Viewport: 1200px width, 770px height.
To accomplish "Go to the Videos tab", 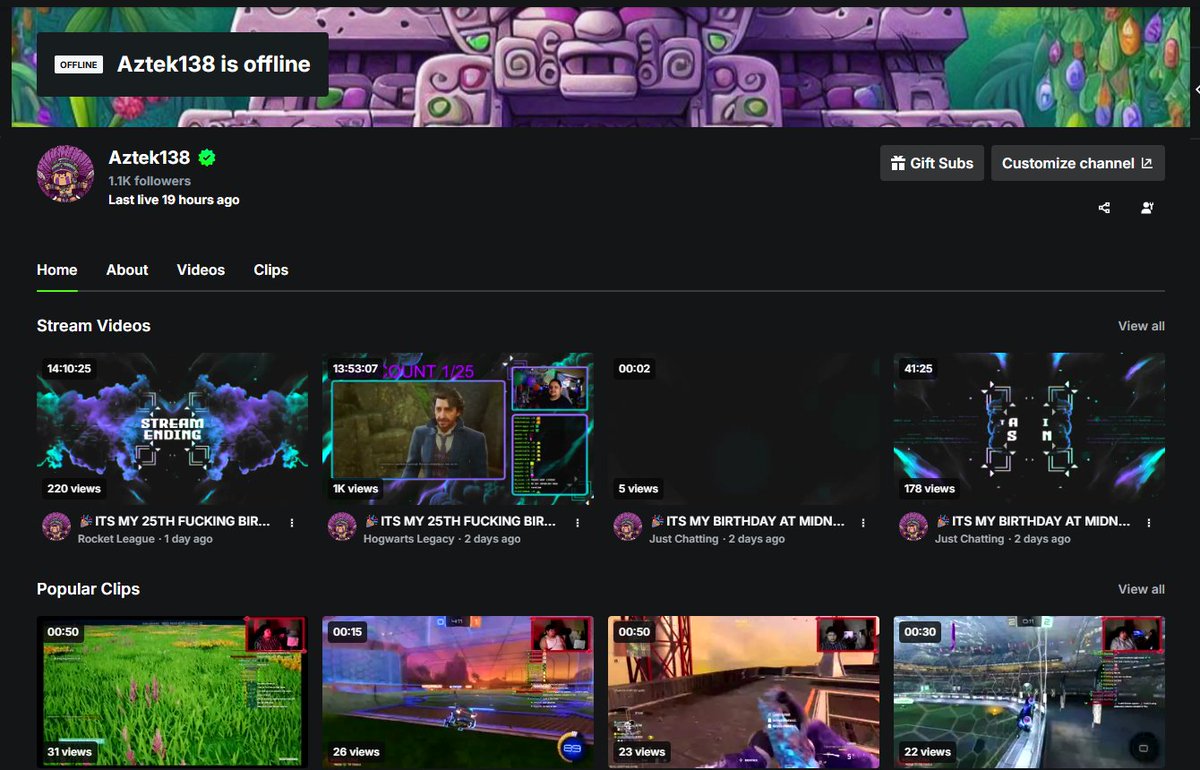I will (201, 270).
